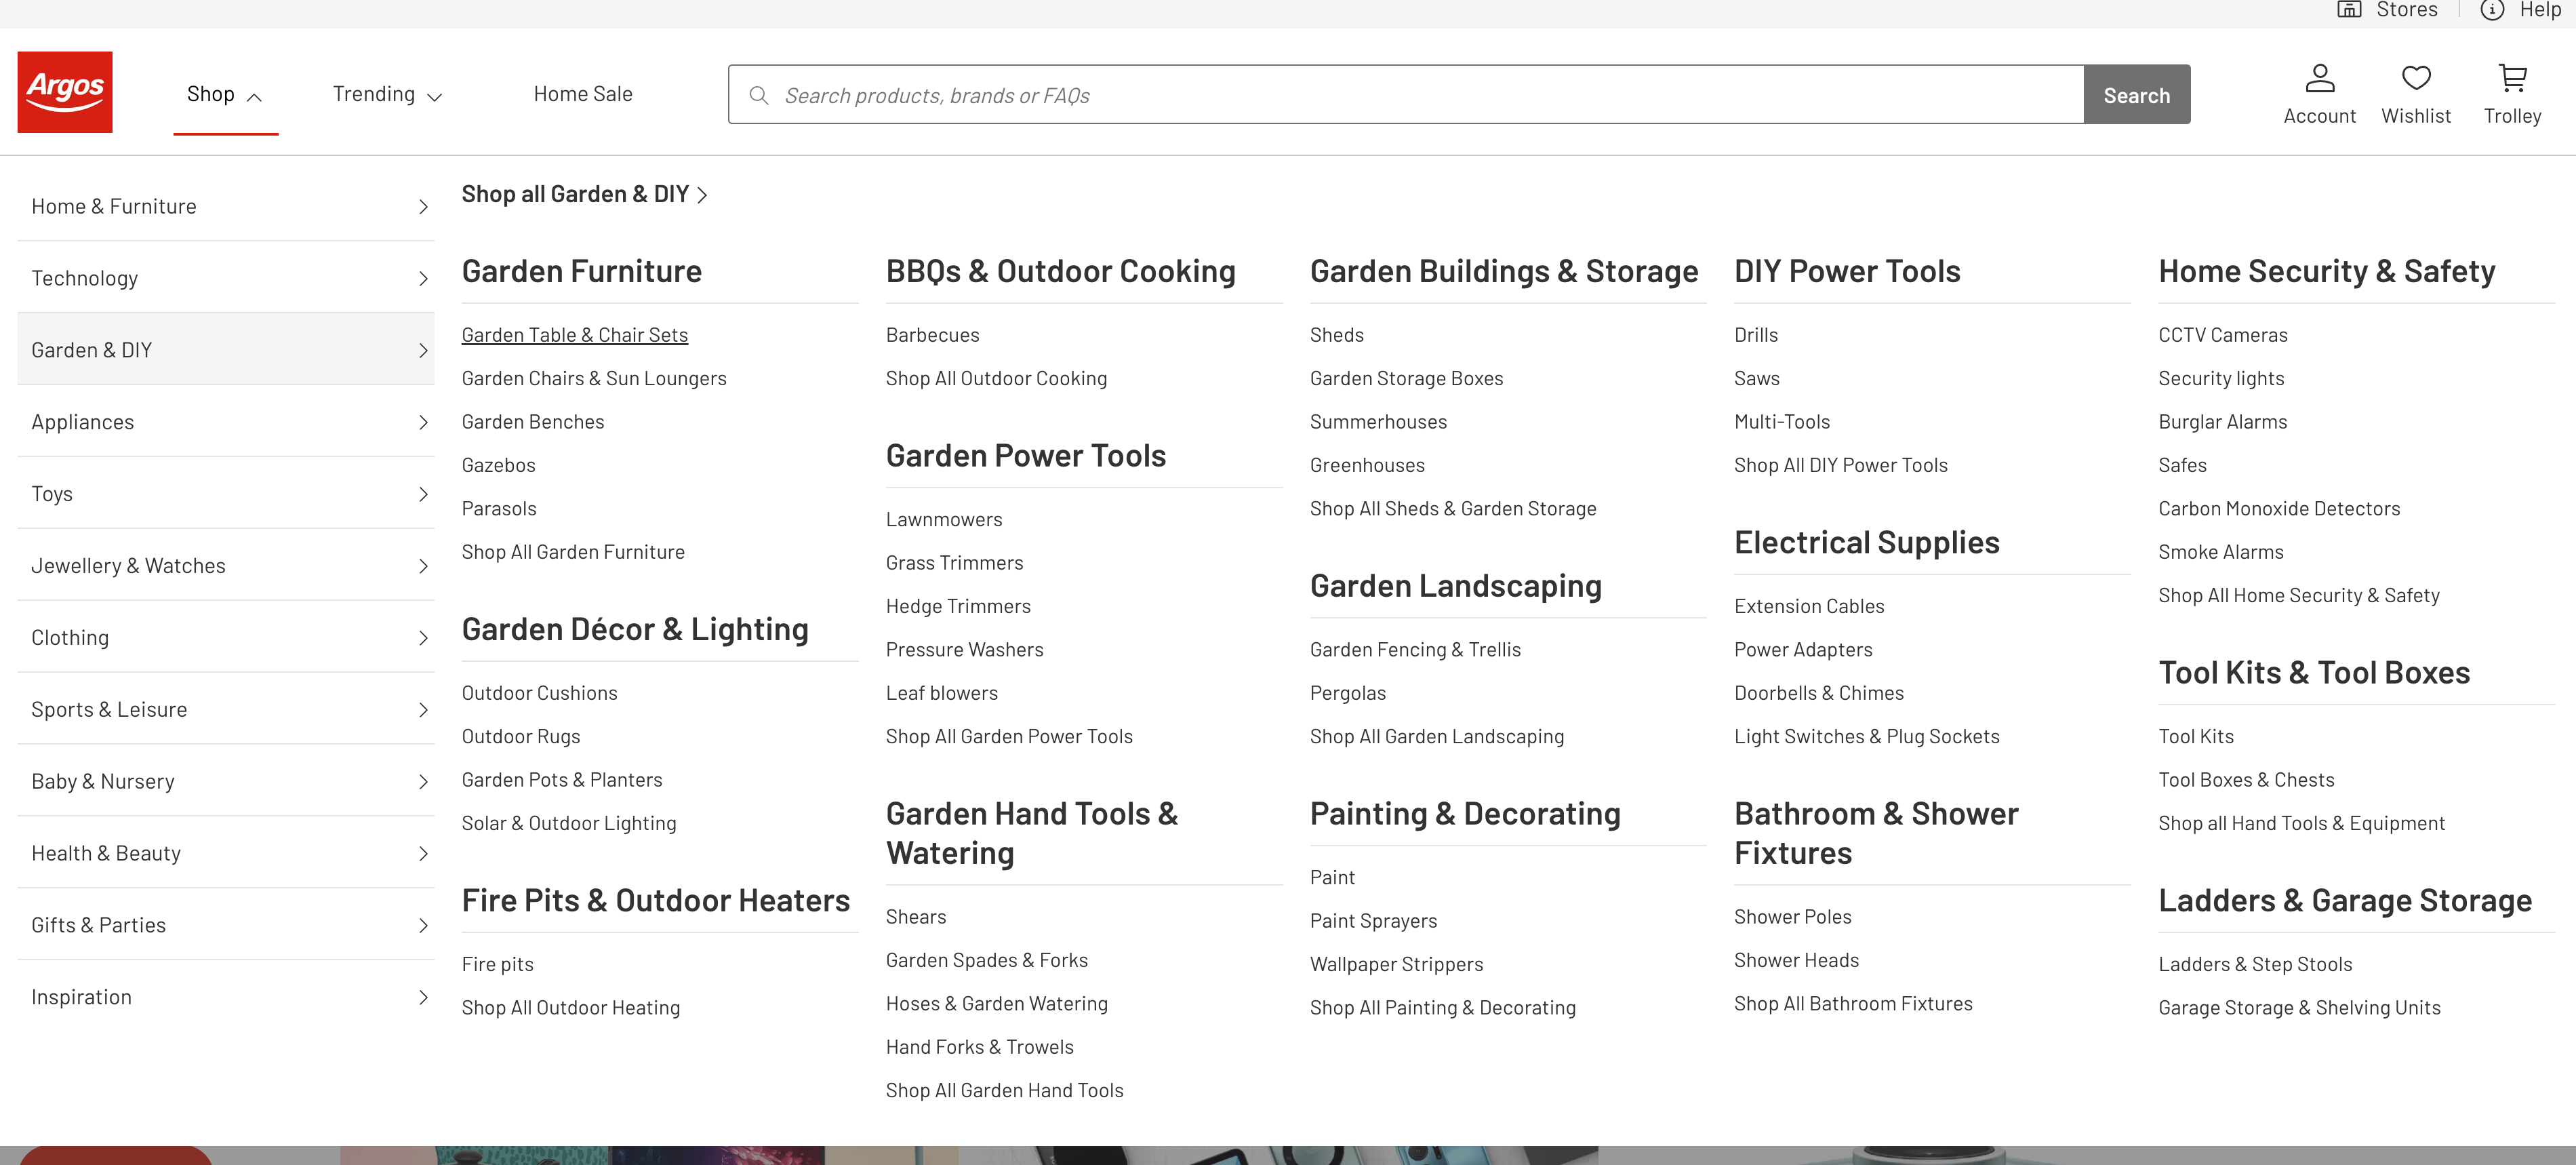Open Home Sale section
Image resolution: width=2576 pixels, height=1165 pixels.
(583, 93)
